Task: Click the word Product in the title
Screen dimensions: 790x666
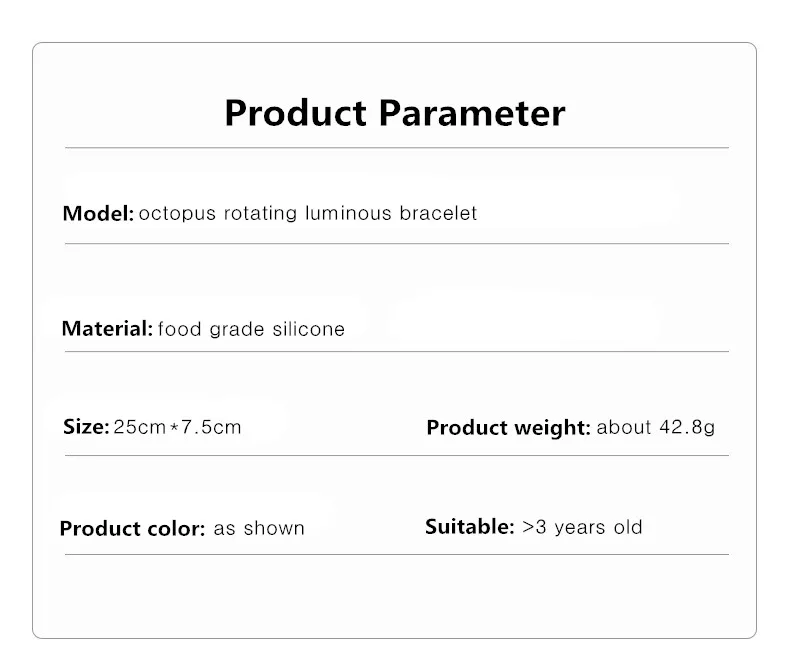Action: 296,112
